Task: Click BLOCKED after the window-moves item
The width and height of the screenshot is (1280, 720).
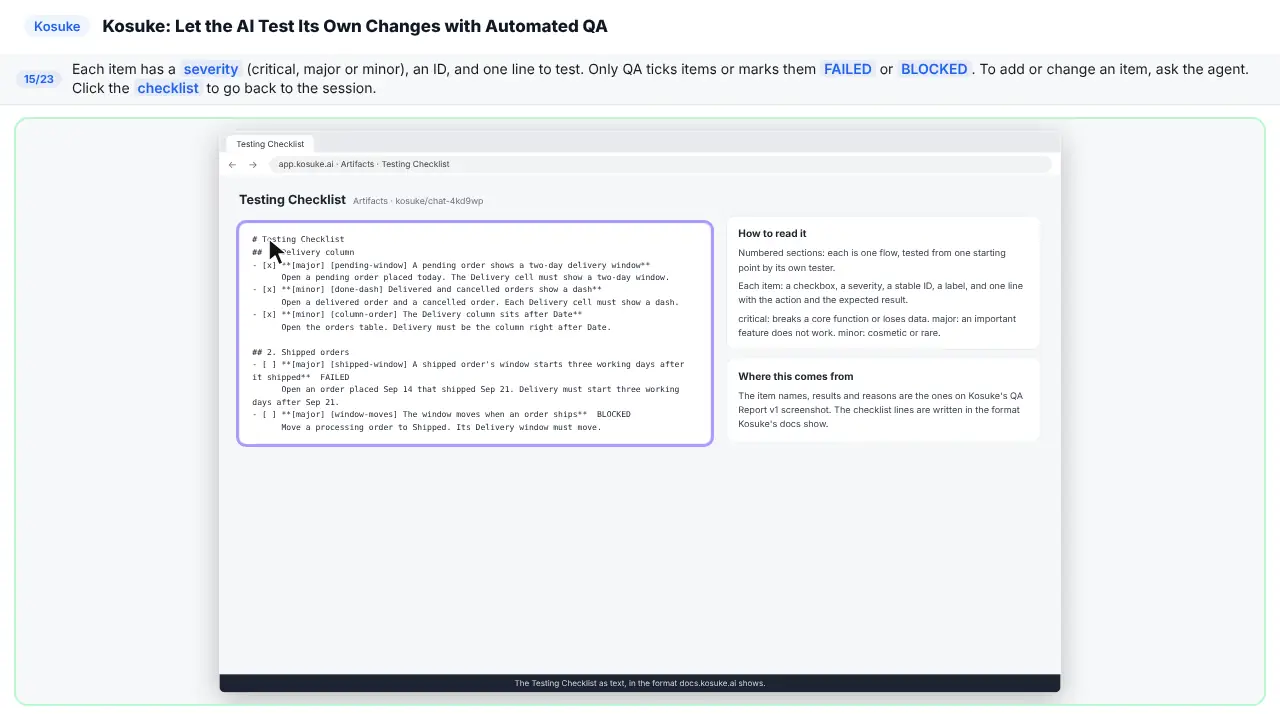Action: [x=614, y=414]
